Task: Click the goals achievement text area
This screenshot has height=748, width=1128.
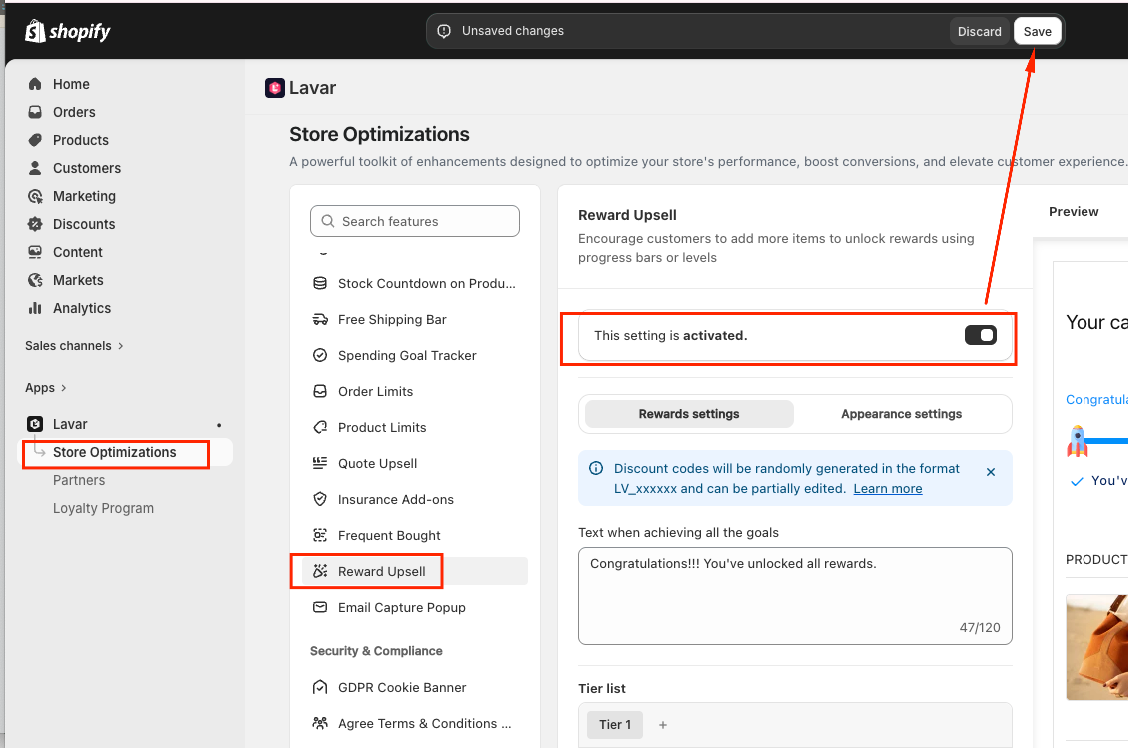Action: 795,596
